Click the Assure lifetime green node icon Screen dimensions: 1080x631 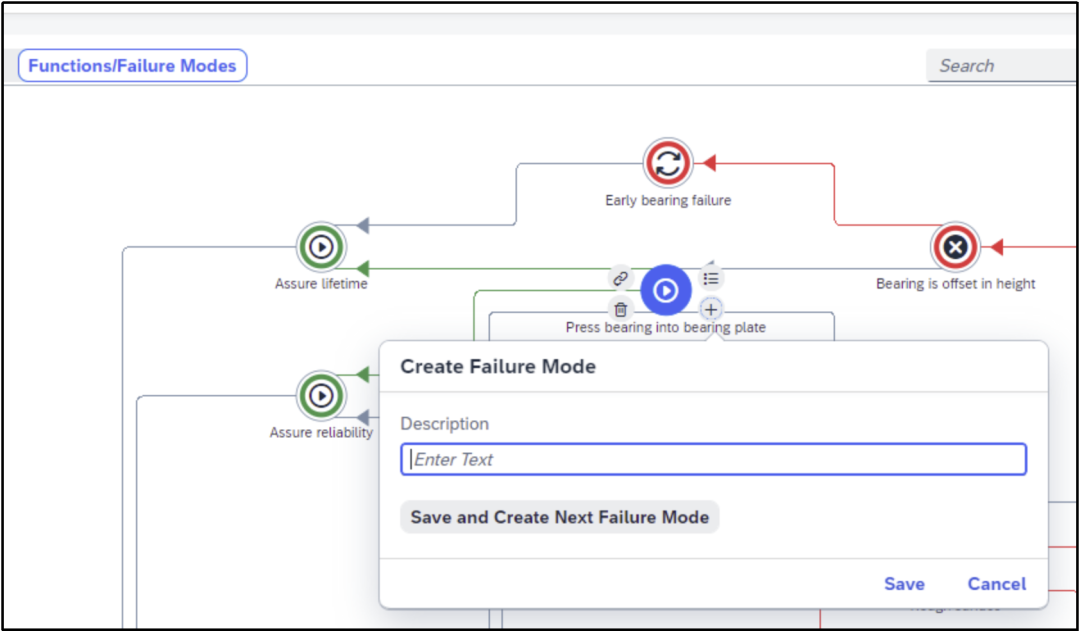pyautogui.click(x=321, y=246)
